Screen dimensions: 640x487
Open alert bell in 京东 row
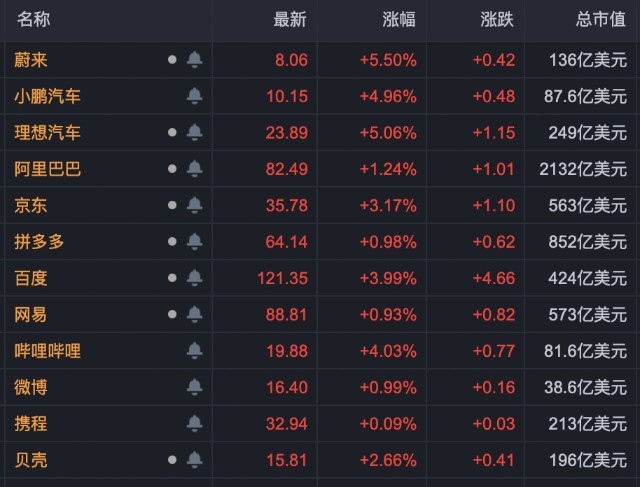195,205
